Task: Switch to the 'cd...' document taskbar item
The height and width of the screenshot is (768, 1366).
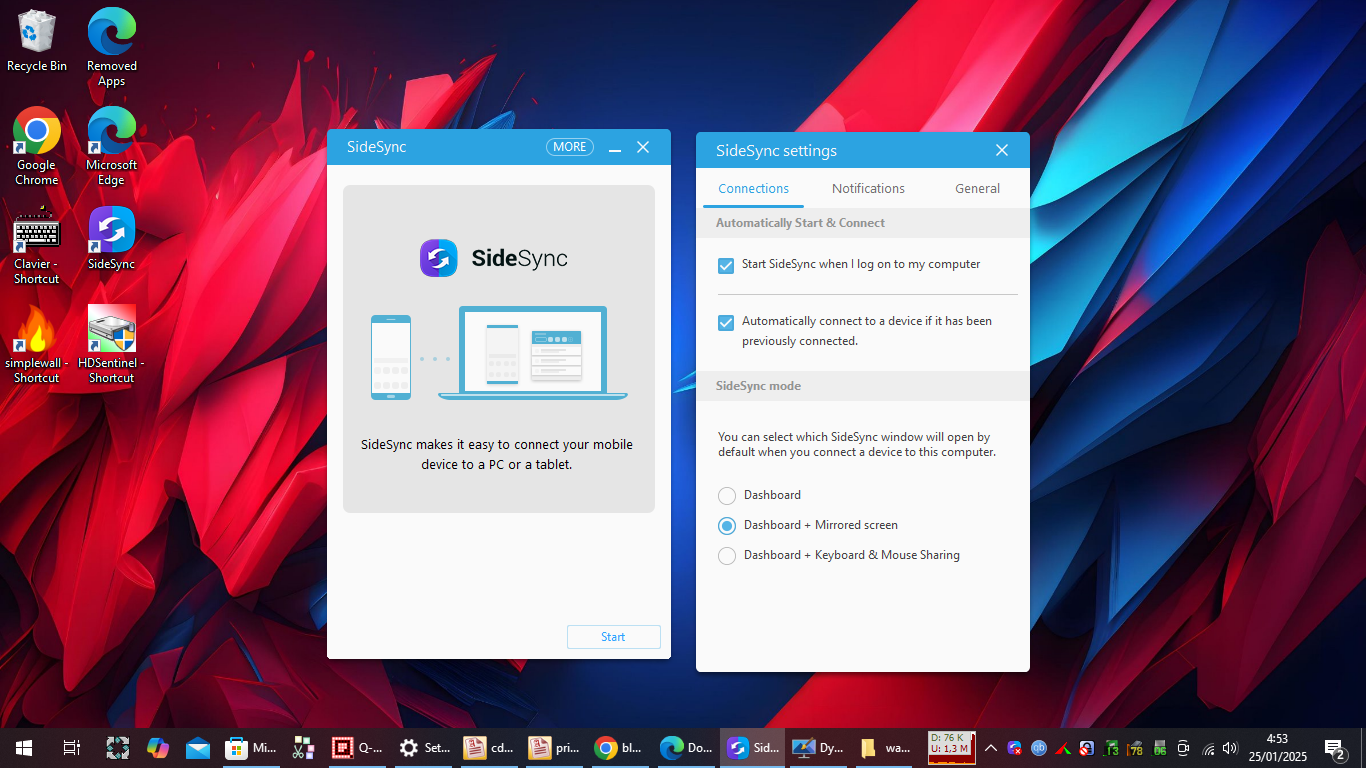Action: pyautogui.click(x=491, y=747)
